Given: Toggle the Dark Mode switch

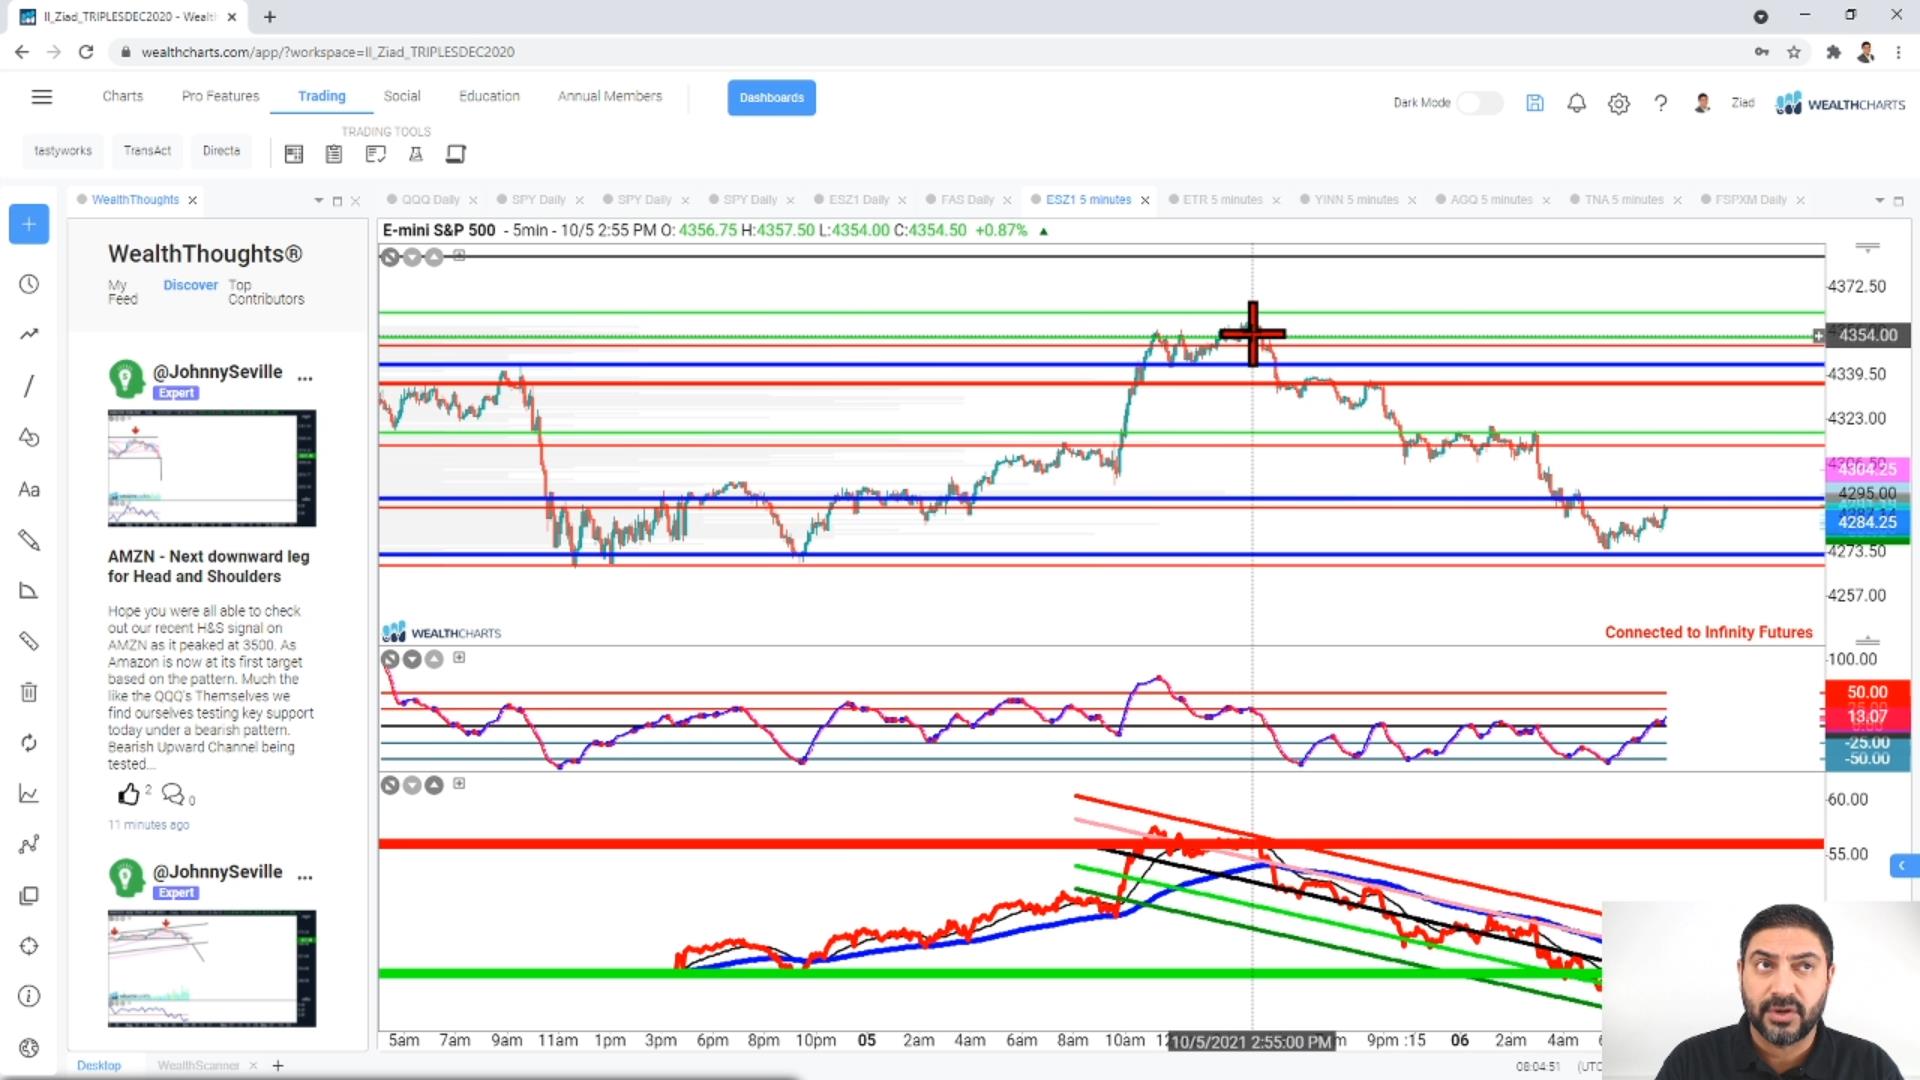Looking at the screenshot, I should [1479, 103].
